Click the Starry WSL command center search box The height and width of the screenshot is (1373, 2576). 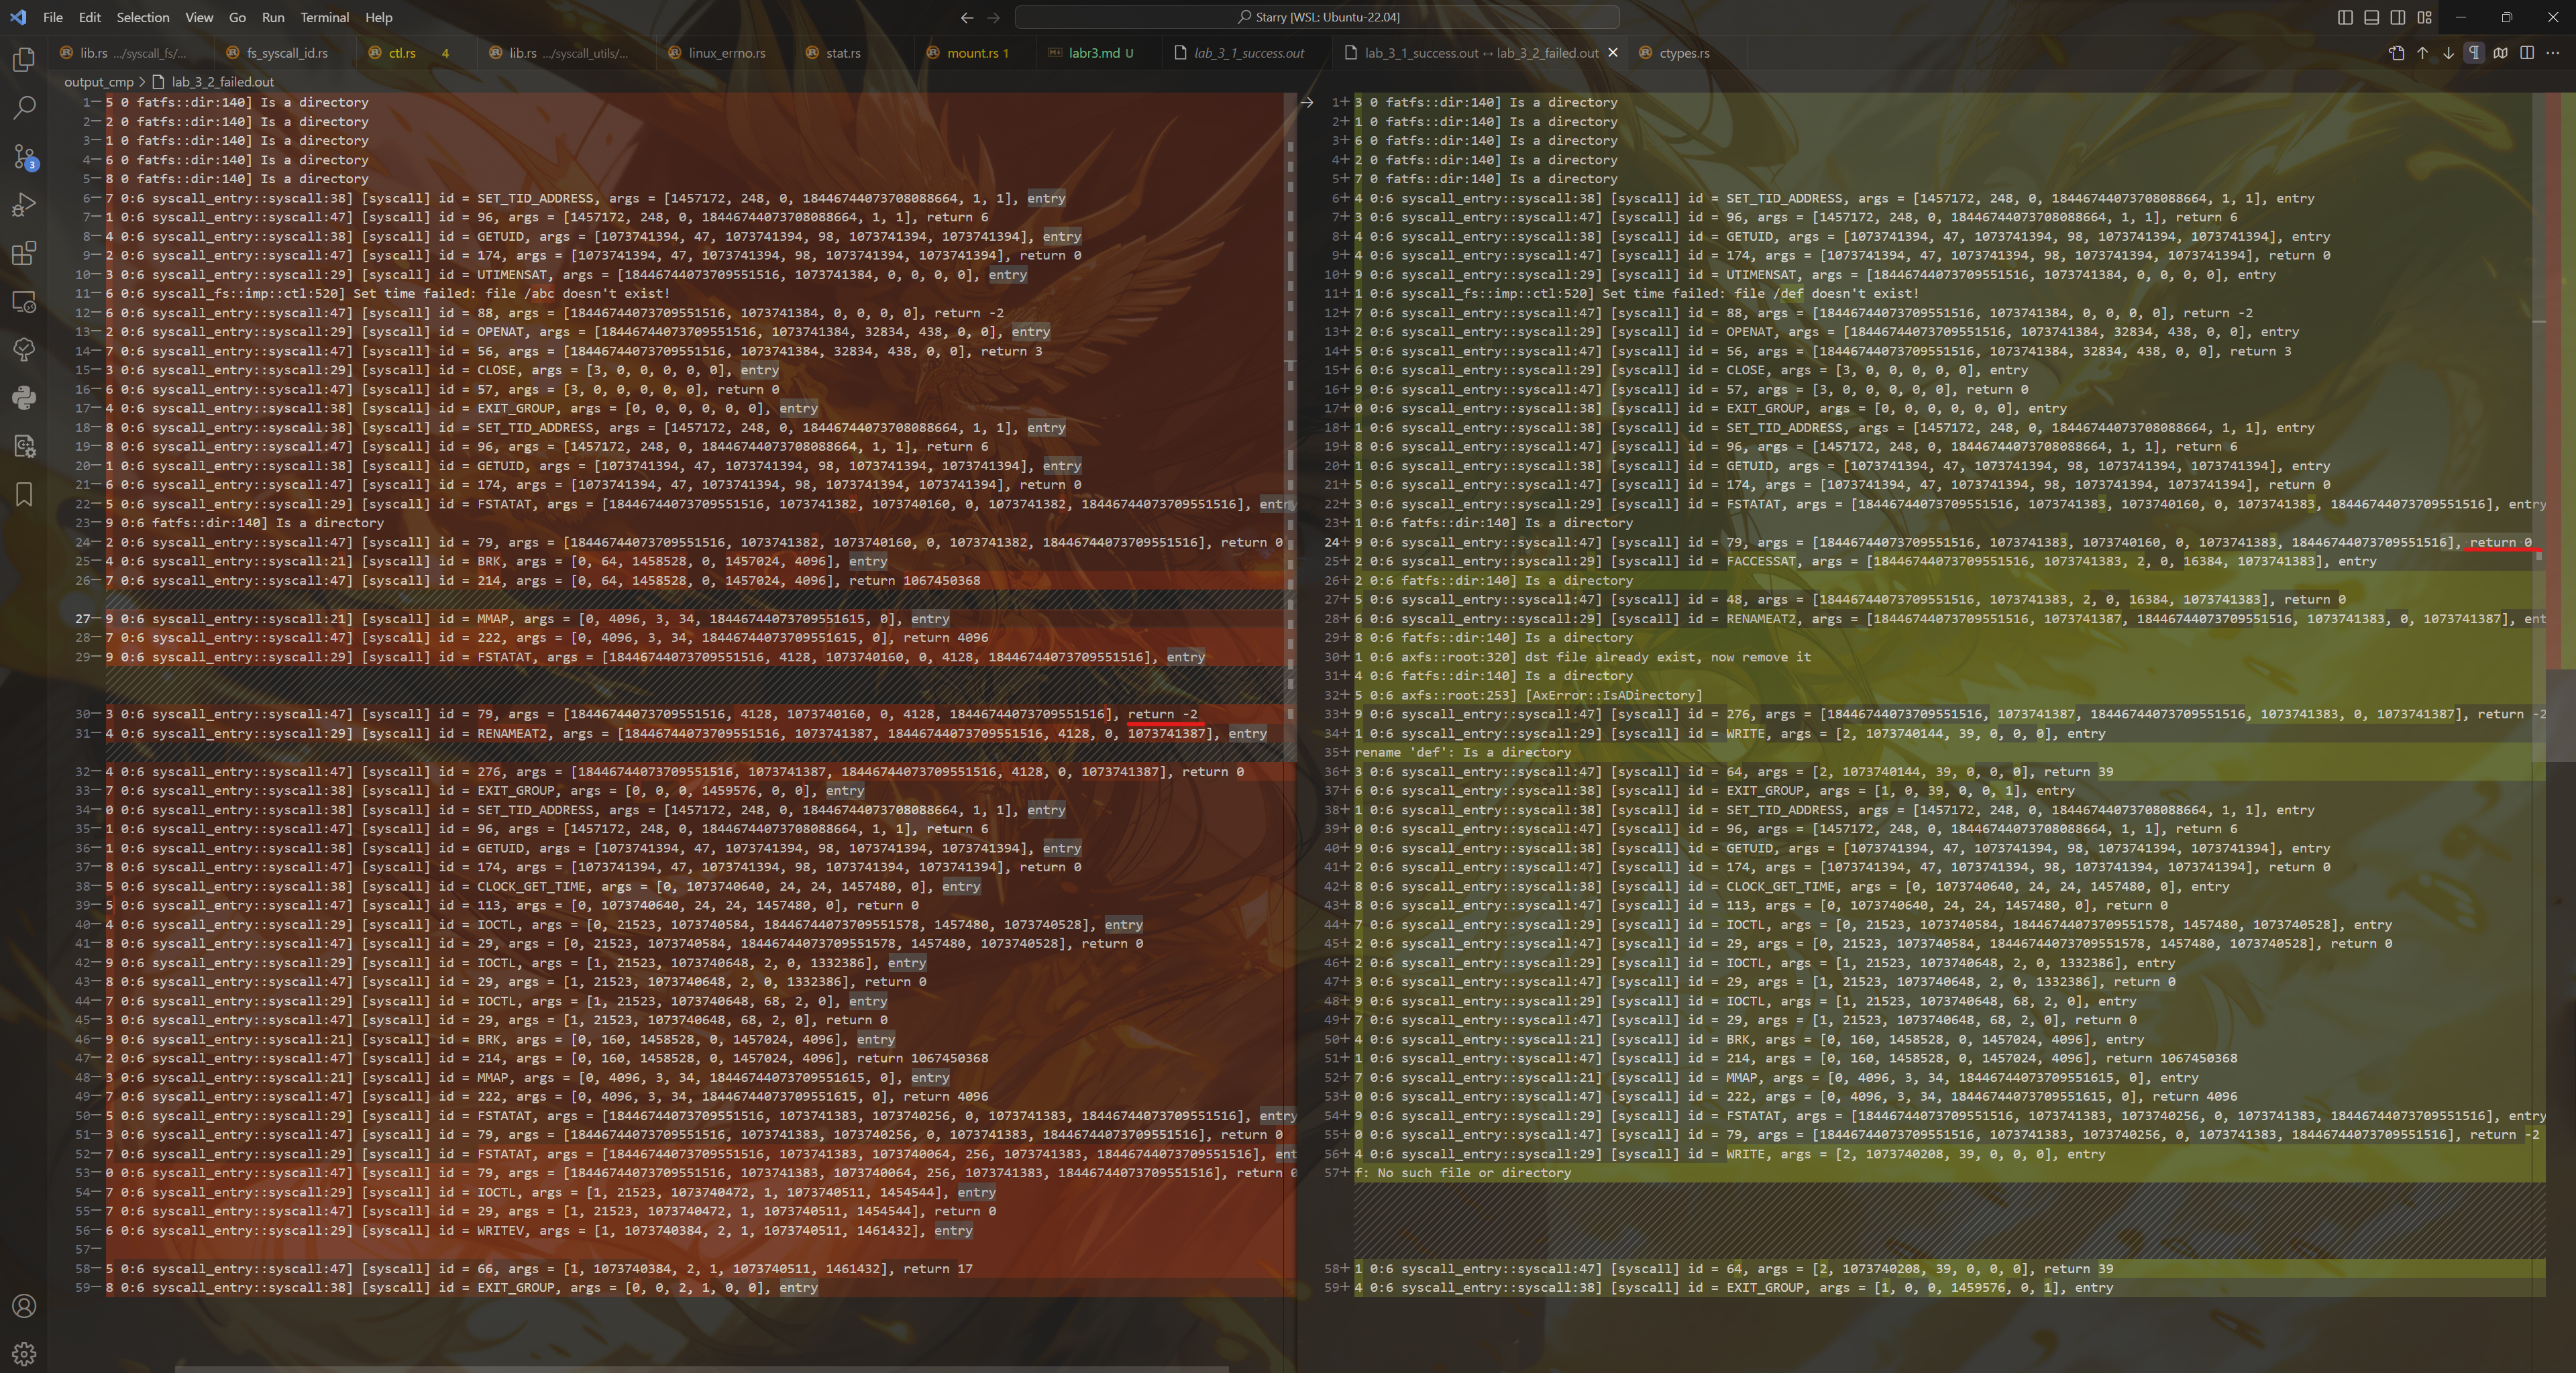[x=1317, y=17]
